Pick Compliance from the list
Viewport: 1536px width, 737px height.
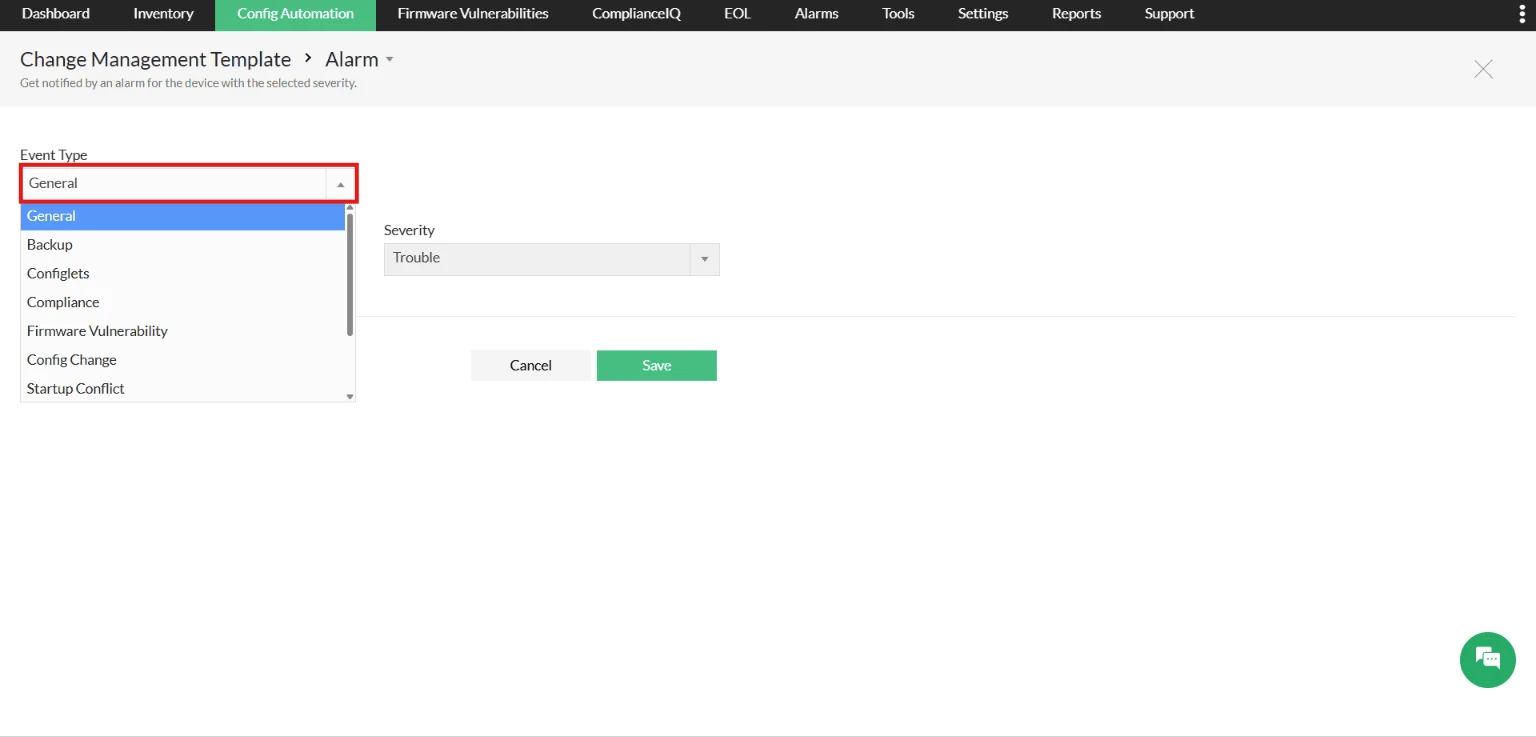click(183, 303)
